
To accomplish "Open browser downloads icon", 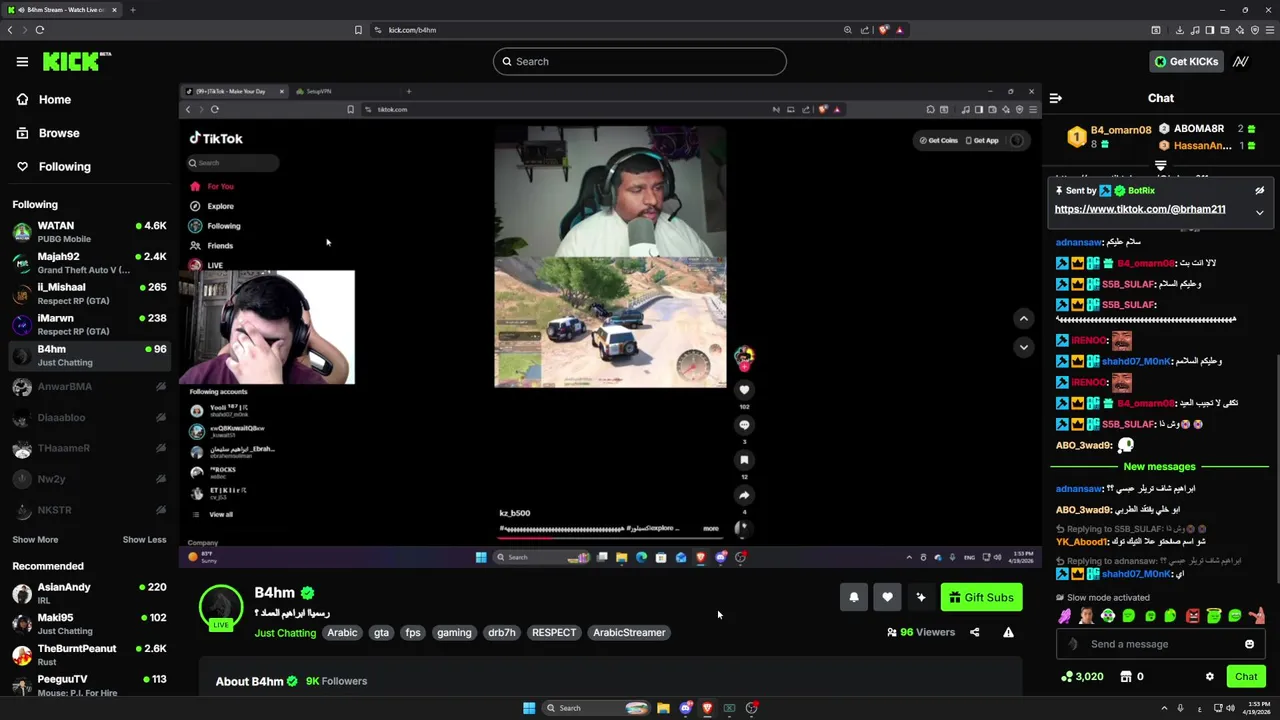I will tap(1180, 30).
